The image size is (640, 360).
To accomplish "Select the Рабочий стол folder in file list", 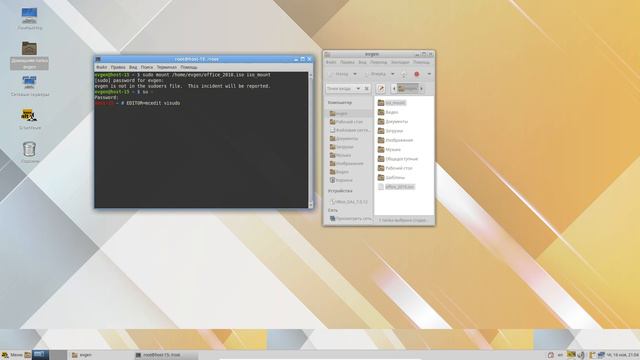I will coord(395,168).
